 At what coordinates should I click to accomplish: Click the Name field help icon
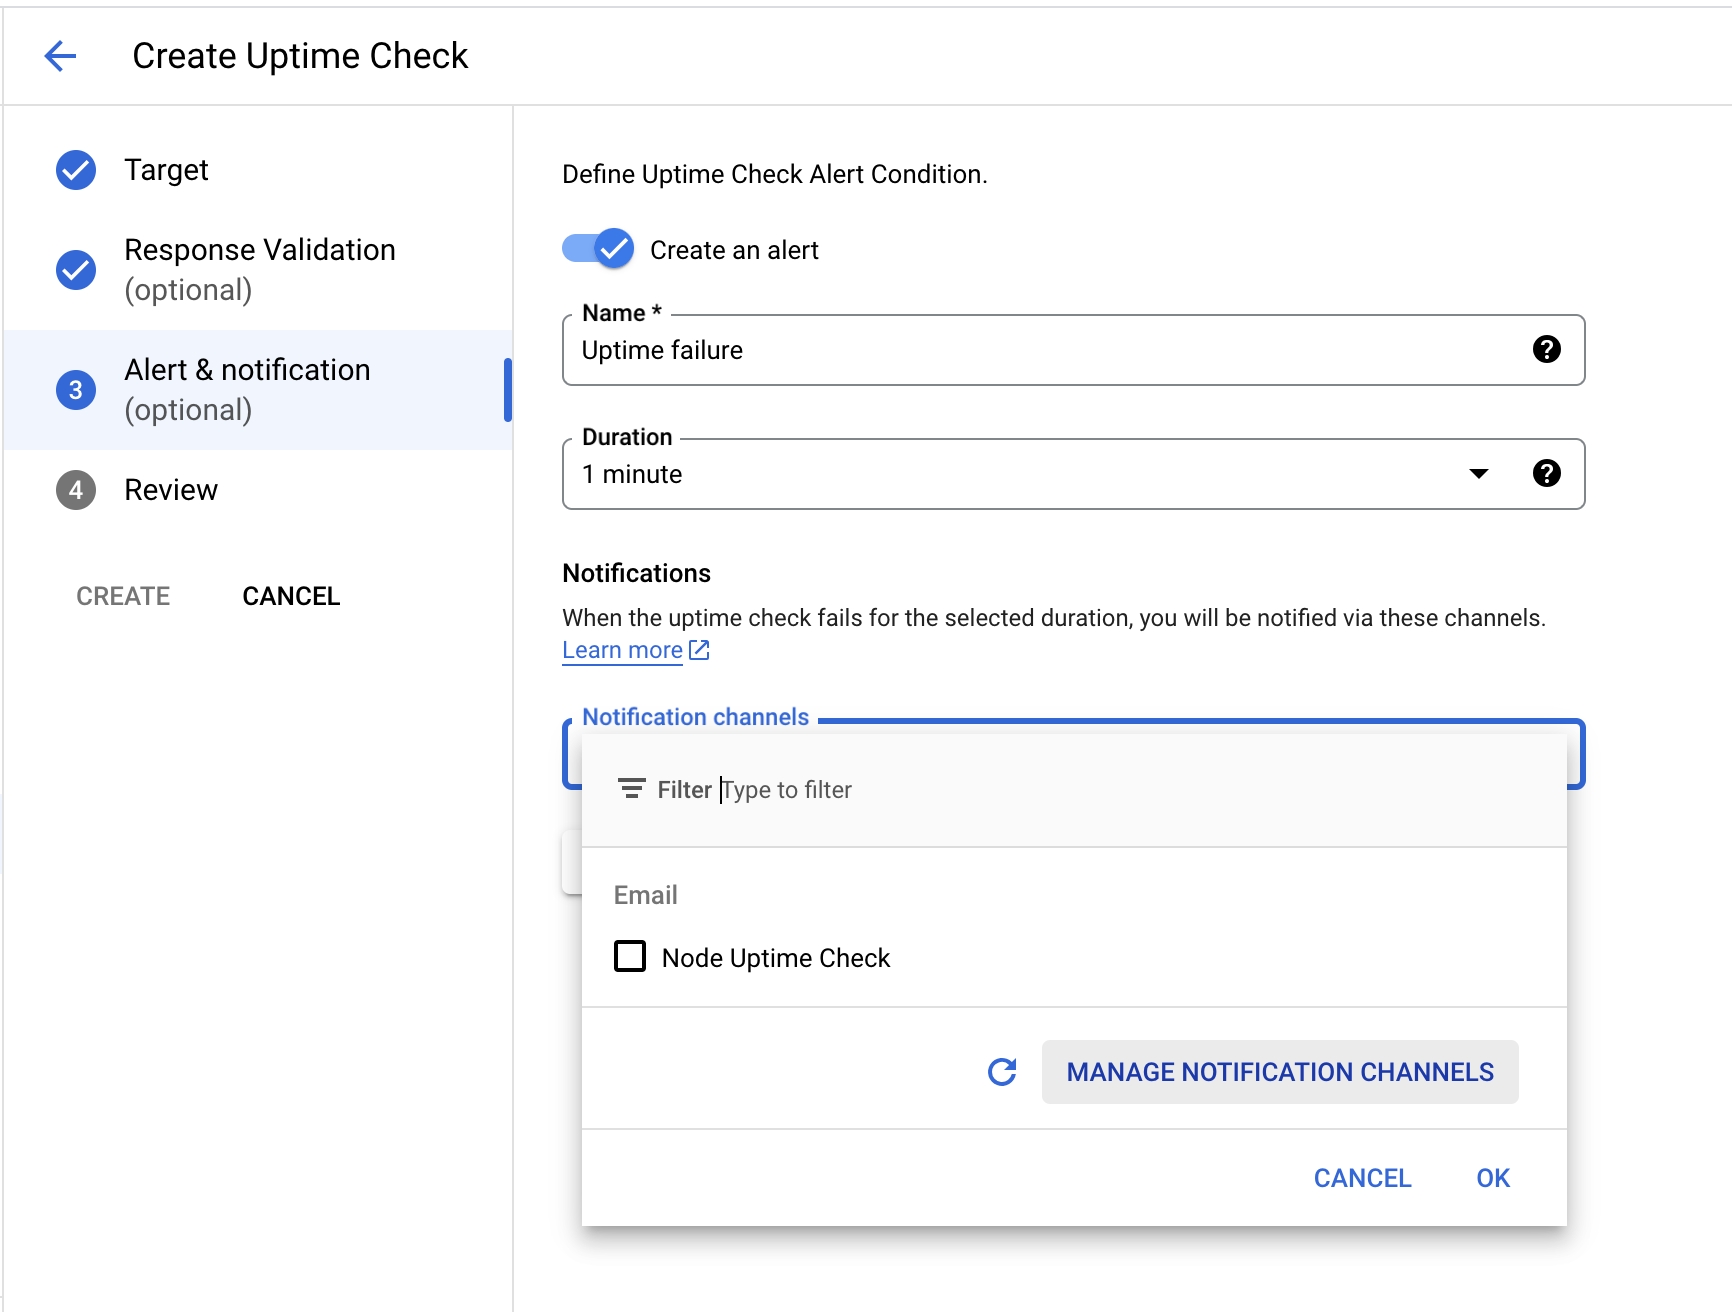[1546, 350]
